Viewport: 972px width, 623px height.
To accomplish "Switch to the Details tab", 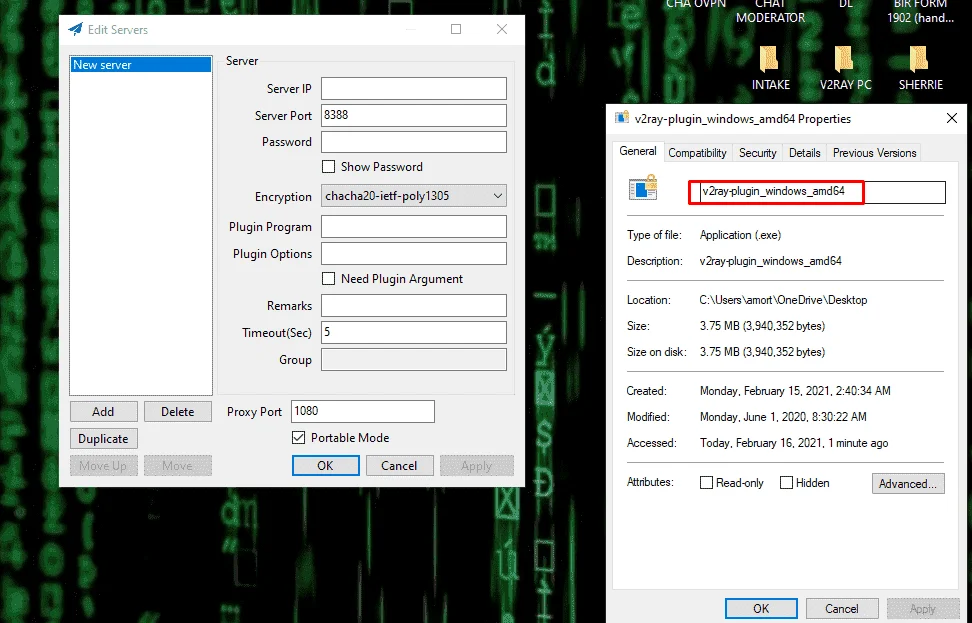I will [805, 152].
